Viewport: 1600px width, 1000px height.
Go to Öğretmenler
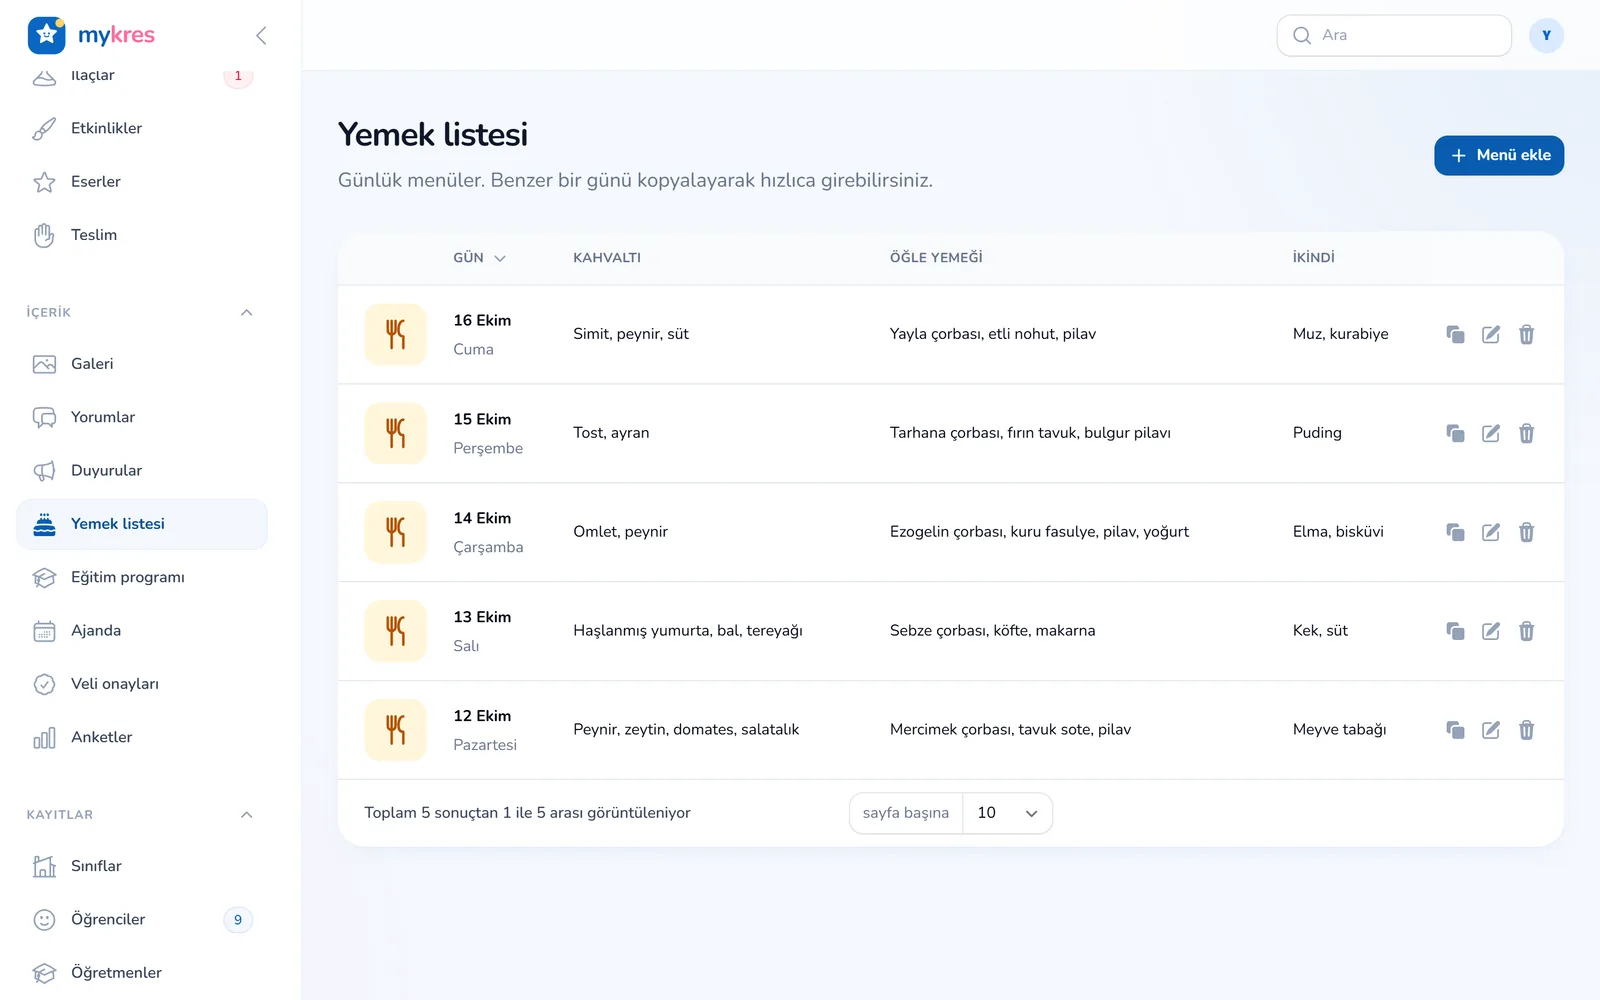pos(142,973)
